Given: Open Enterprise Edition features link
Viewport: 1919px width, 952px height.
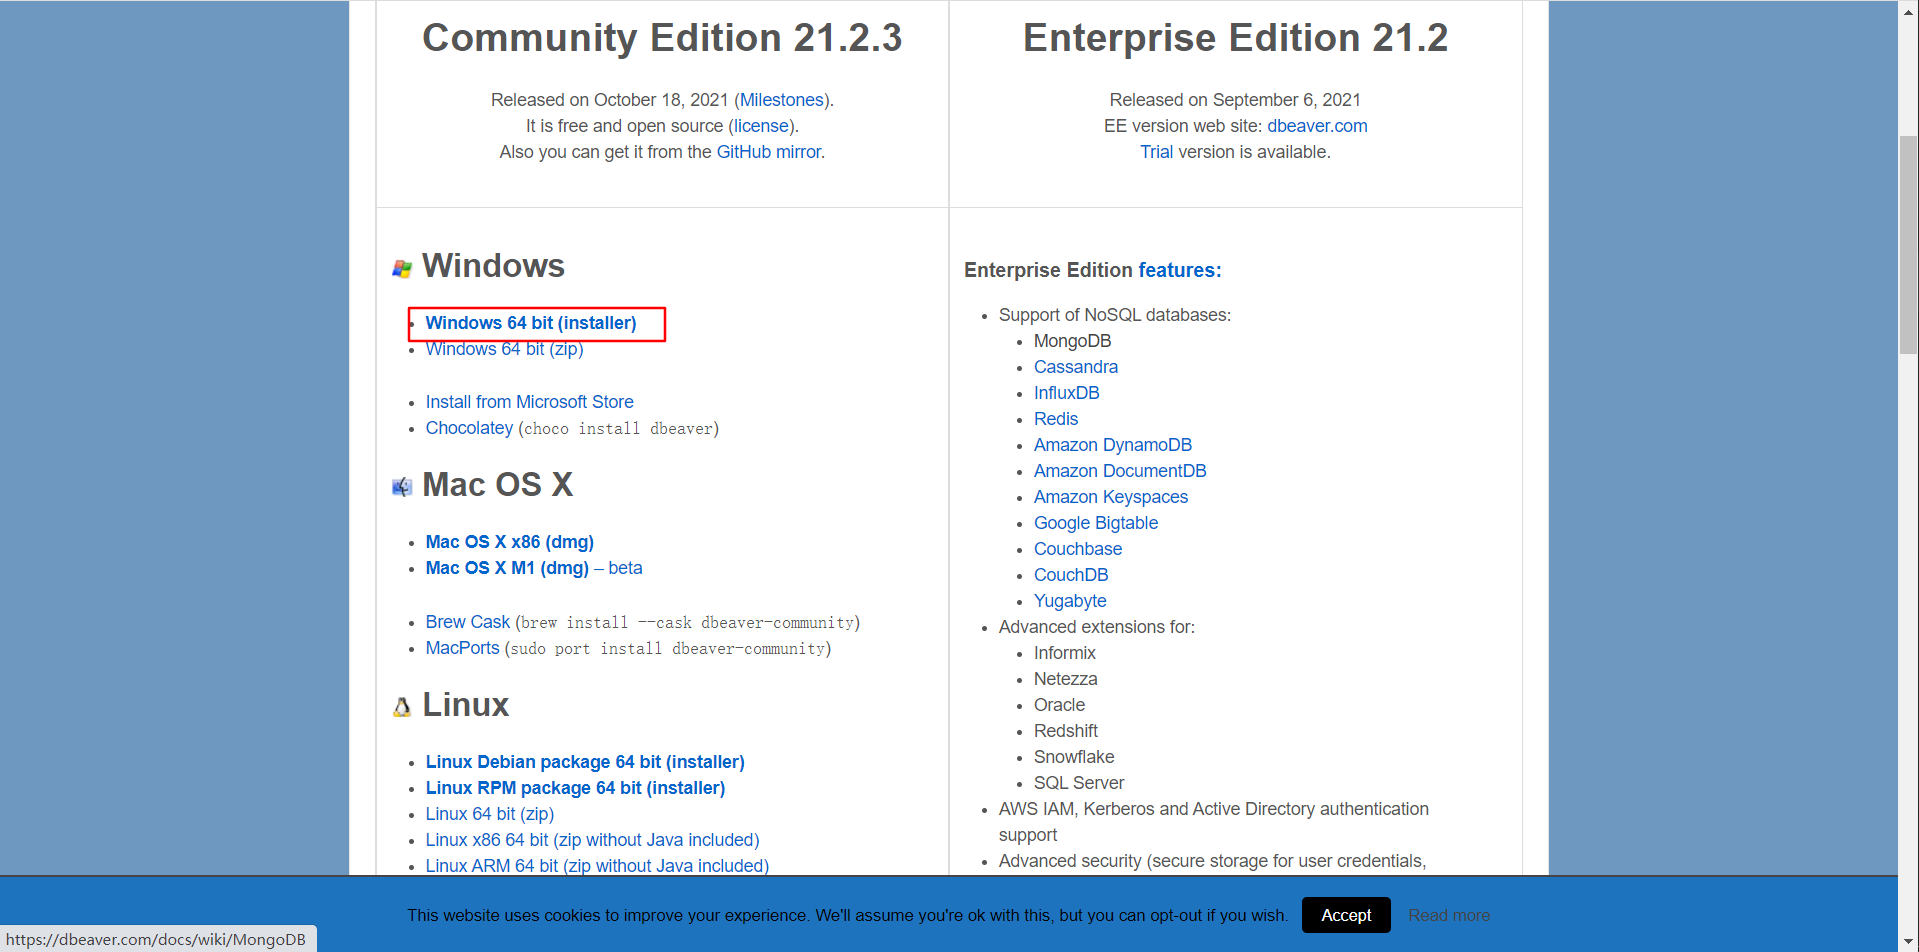Looking at the screenshot, I should [x=1179, y=270].
